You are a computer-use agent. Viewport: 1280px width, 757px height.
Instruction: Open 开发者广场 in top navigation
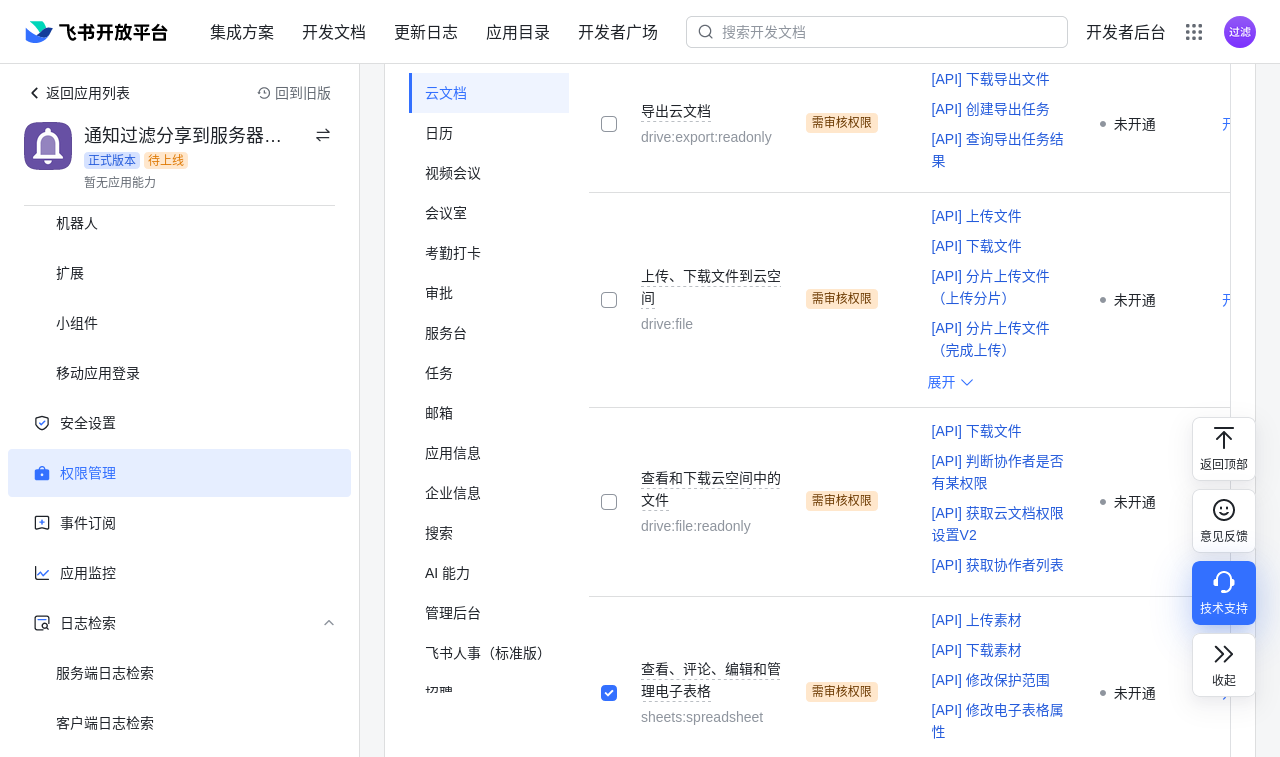click(618, 32)
